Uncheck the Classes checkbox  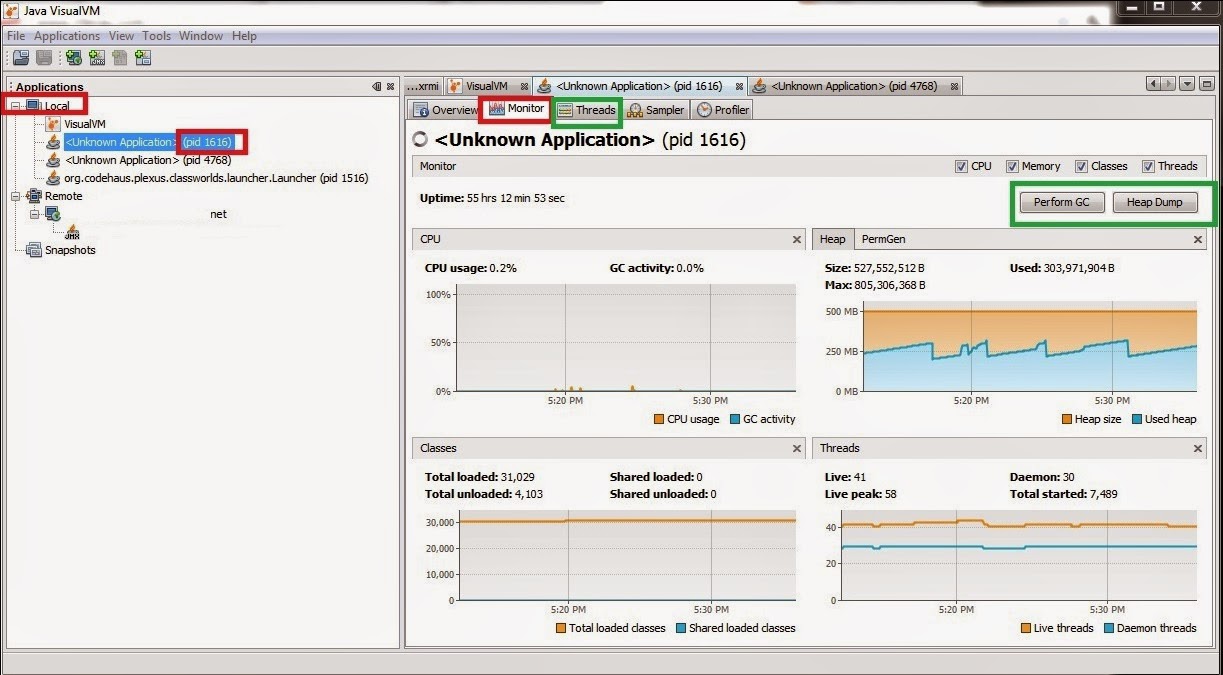click(x=1081, y=166)
